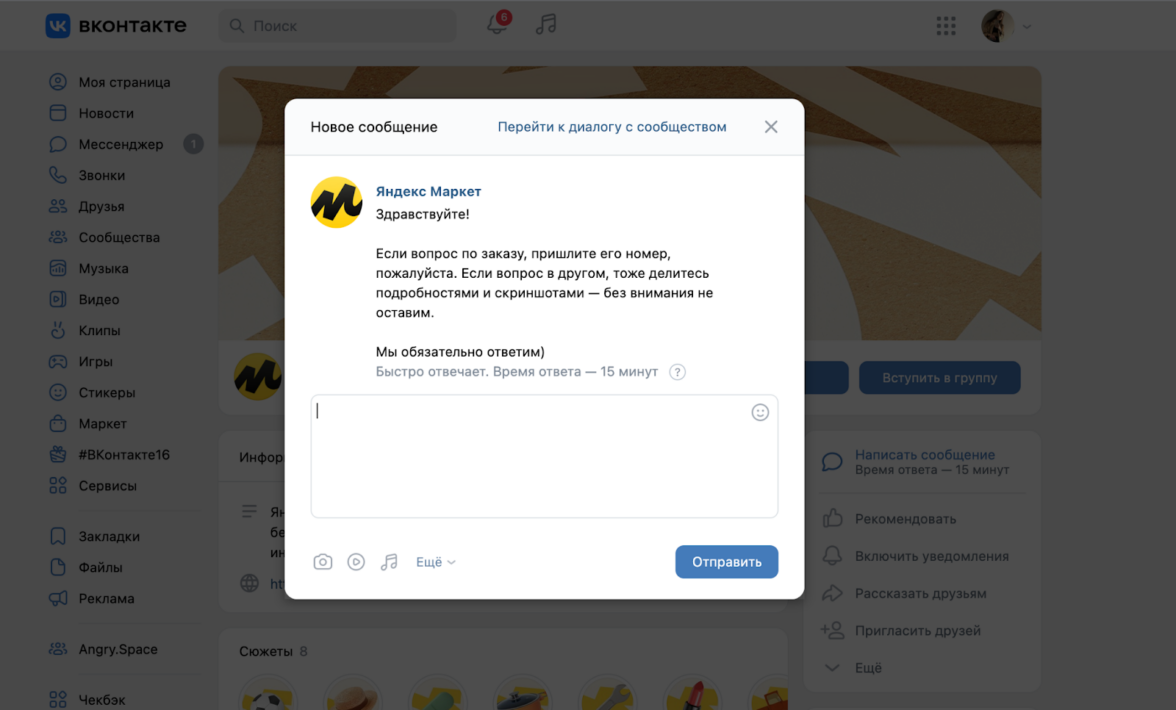1176x710 pixels.
Task: Expand the Ещё attachments dropdown
Action: point(436,562)
